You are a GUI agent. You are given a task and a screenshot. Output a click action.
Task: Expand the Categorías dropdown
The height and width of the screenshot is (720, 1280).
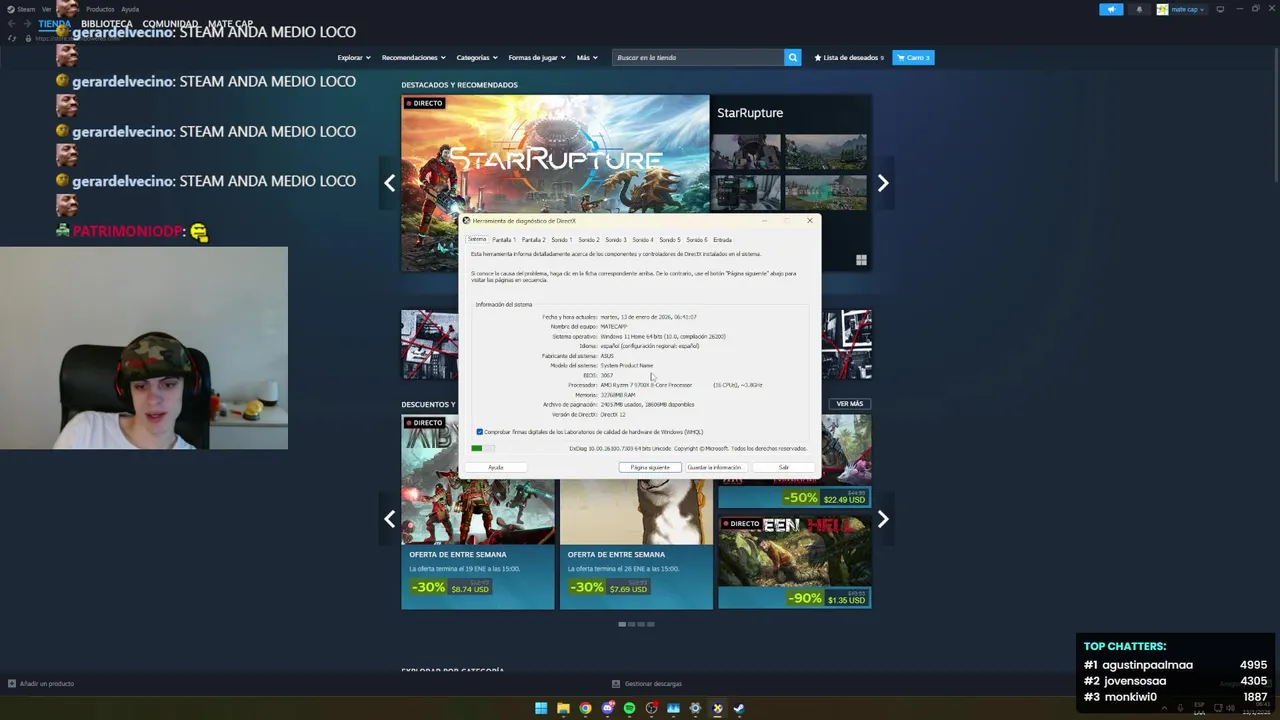tap(477, 57)
